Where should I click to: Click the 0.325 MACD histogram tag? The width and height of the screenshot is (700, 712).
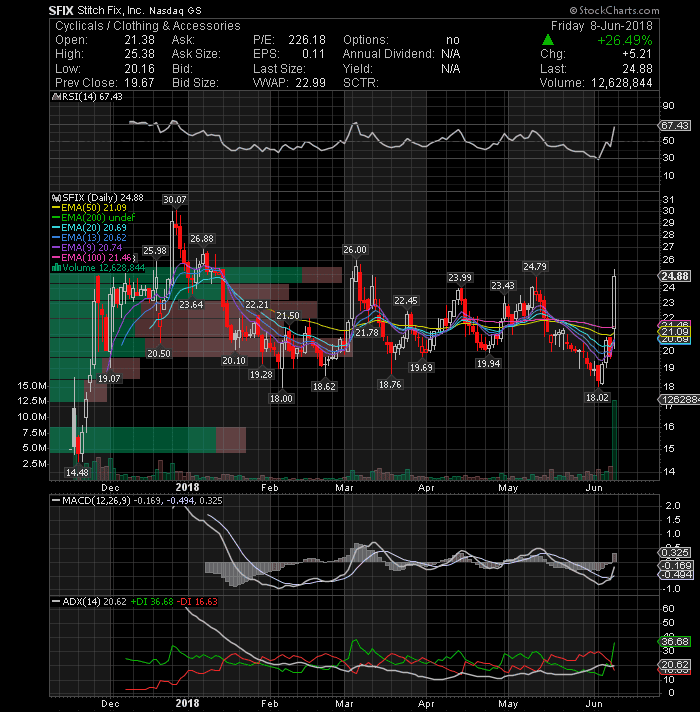click(675, 553)
